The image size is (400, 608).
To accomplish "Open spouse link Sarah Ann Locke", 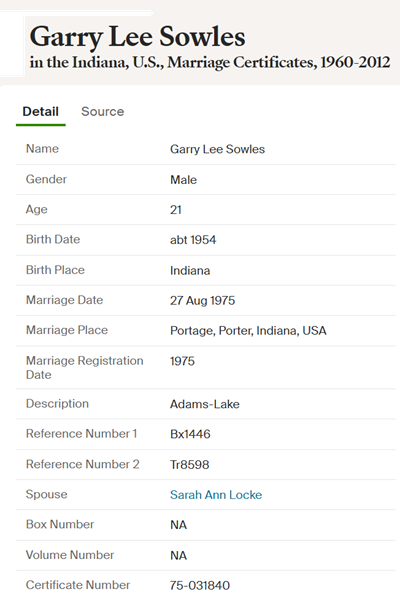I will click(216, 495).
